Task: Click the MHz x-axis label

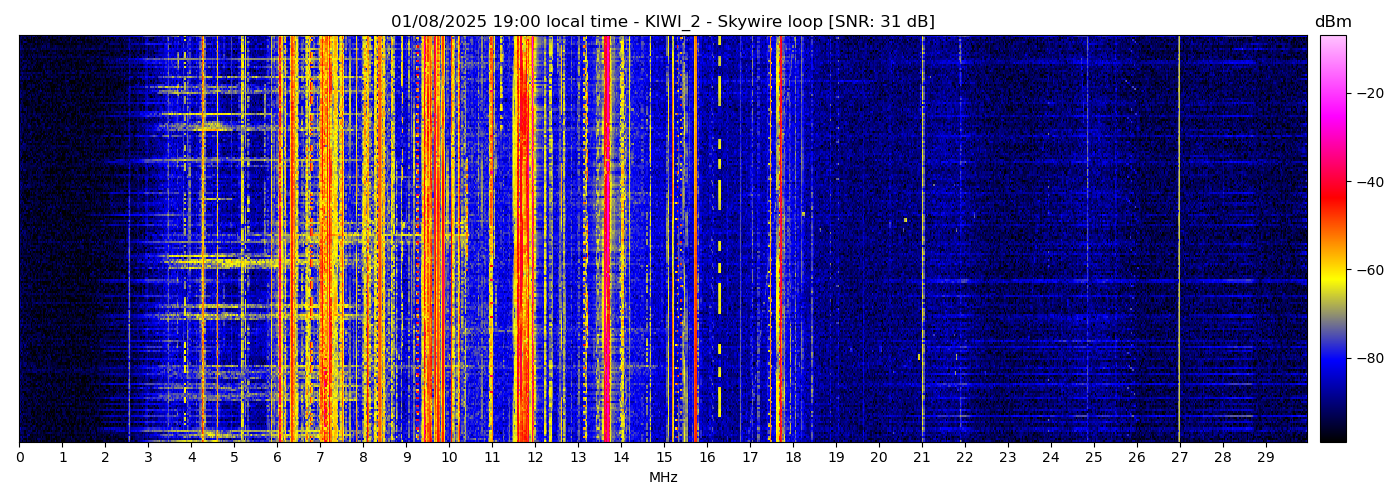Action: click(x=663, y=478)
